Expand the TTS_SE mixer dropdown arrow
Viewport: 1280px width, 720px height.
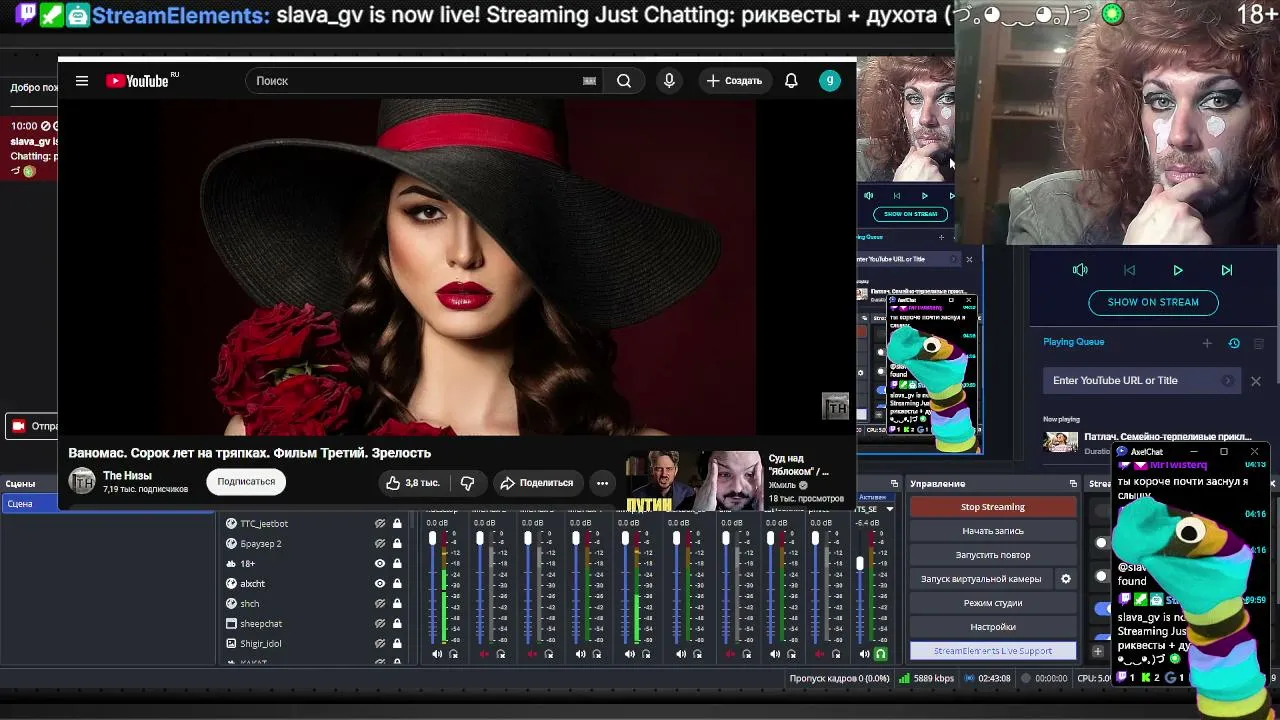[889, 510]
